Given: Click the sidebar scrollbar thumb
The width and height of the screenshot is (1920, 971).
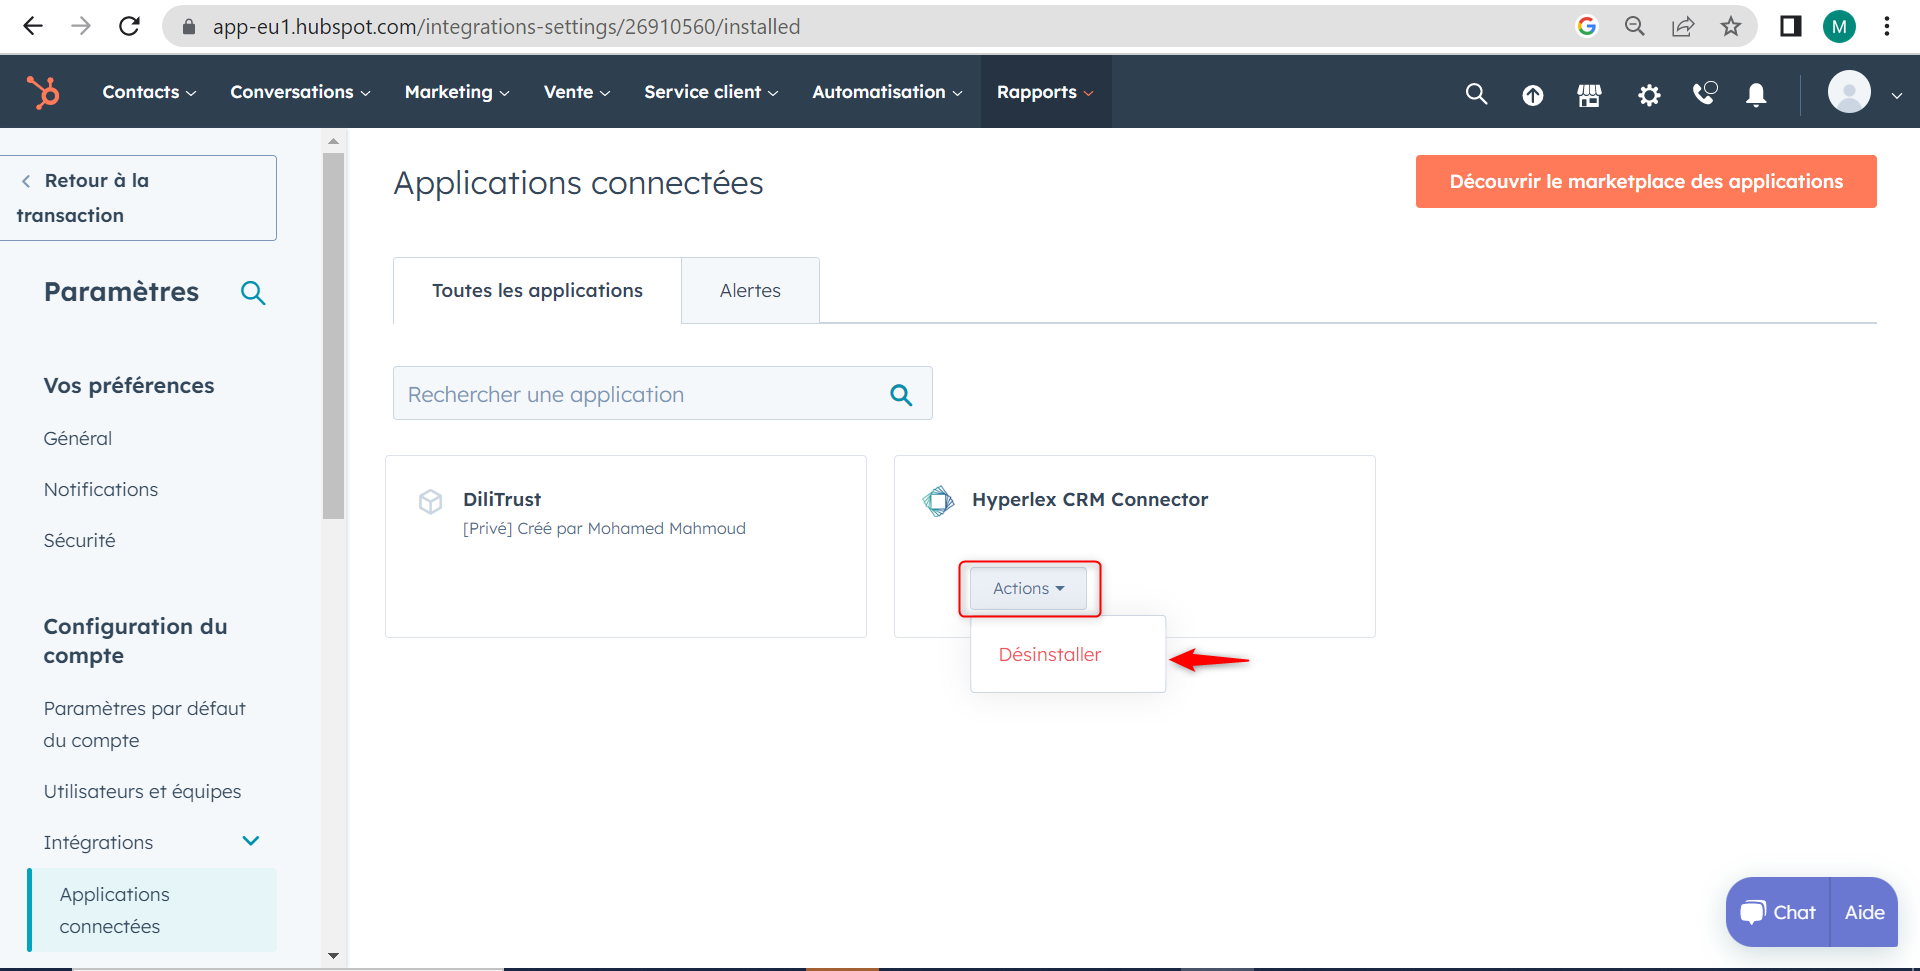Looking at the screenshot, I should [333, 336].
